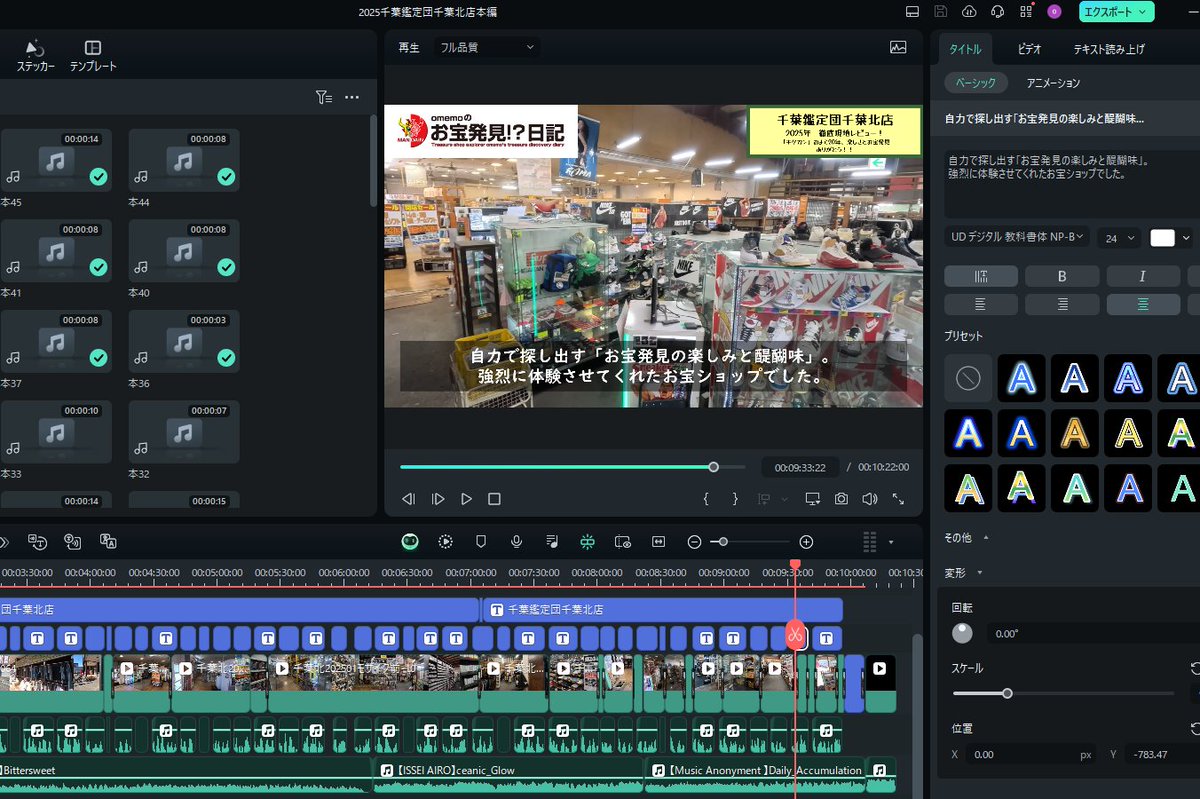Switch to the ビデオ tab
This screenshot has height=799, width=1200.
pos(1030,49)
